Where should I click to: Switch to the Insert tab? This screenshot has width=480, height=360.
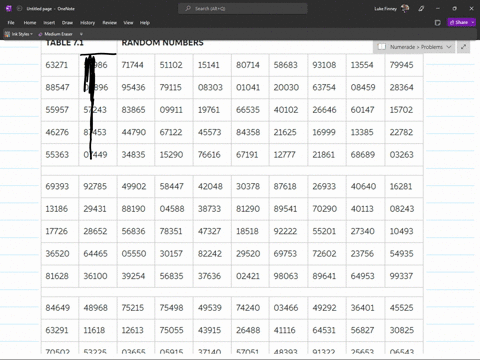coord(49,23)
